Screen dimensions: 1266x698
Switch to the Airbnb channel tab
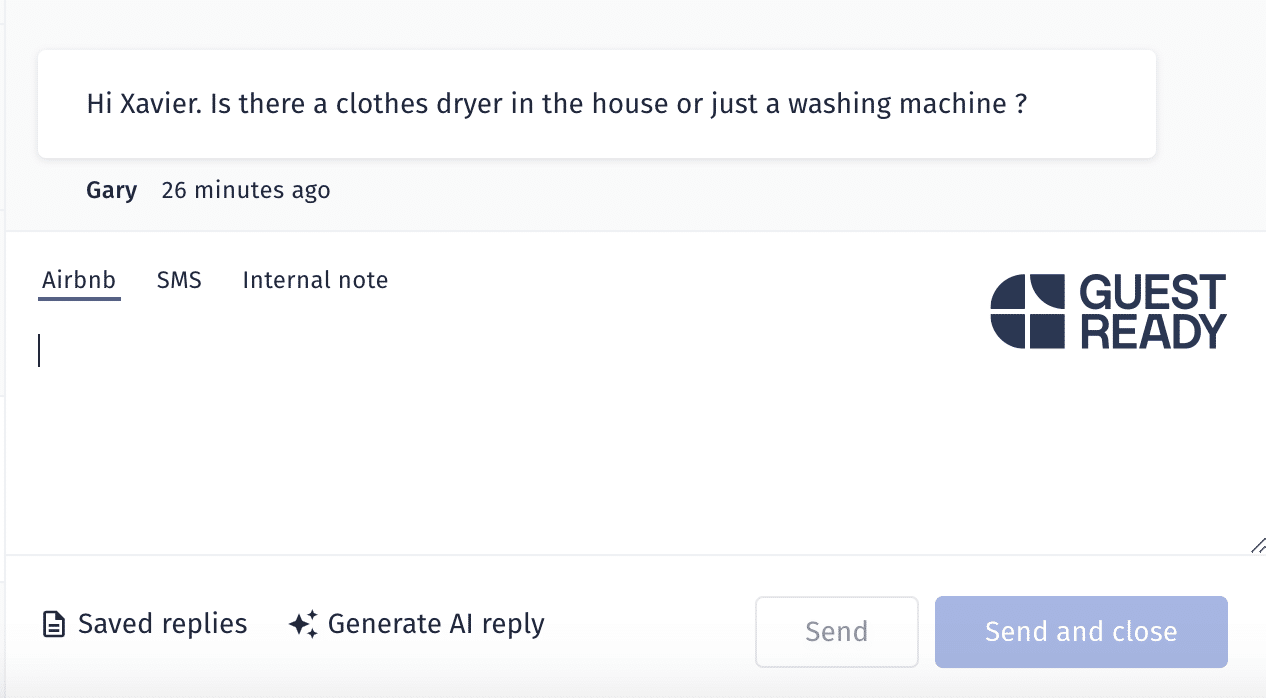pos(79,280)
